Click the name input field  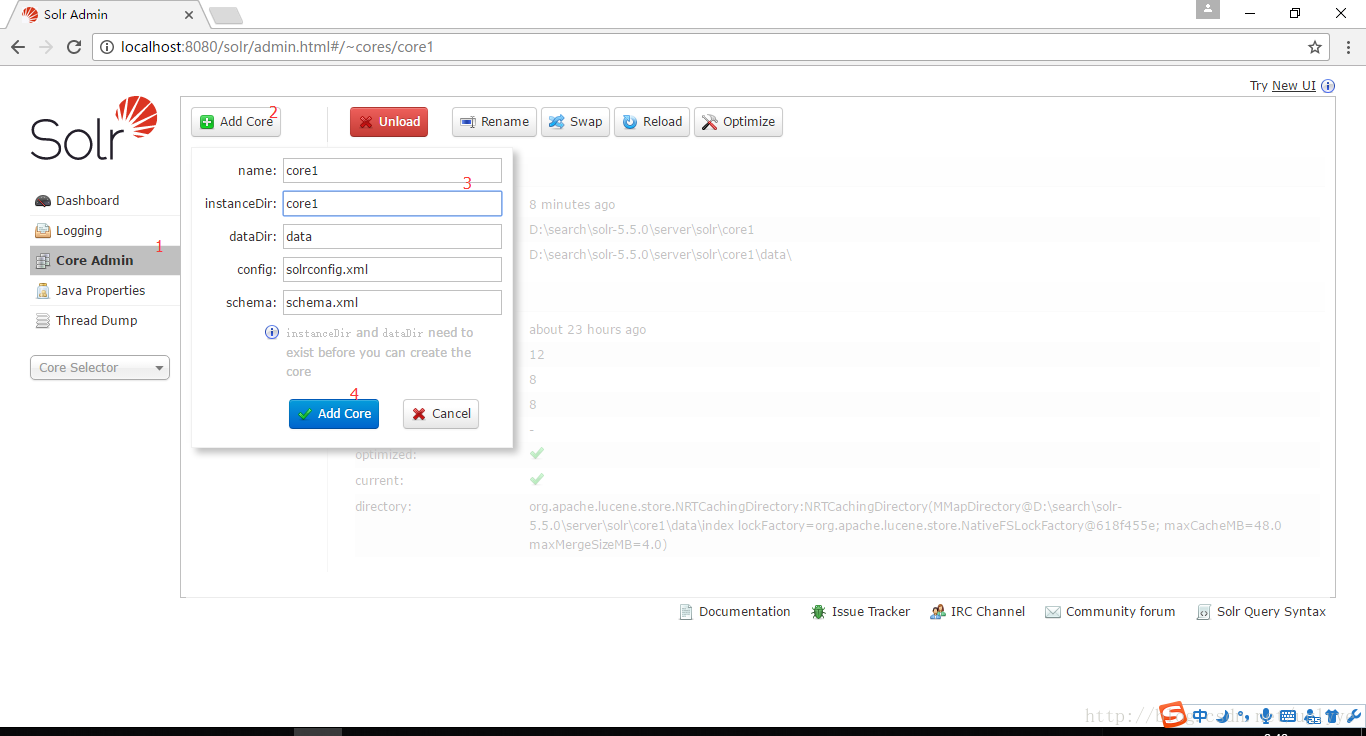(x=392, y=171)
